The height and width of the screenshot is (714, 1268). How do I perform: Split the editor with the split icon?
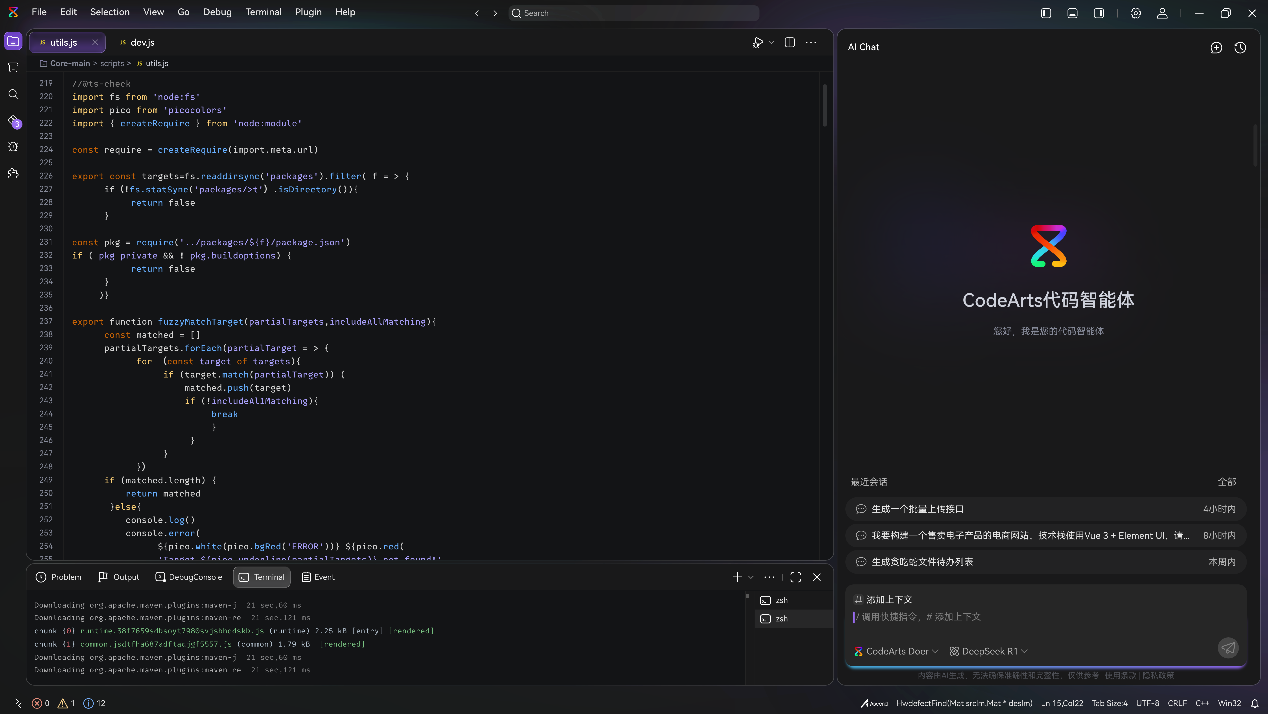coord(790,43)
